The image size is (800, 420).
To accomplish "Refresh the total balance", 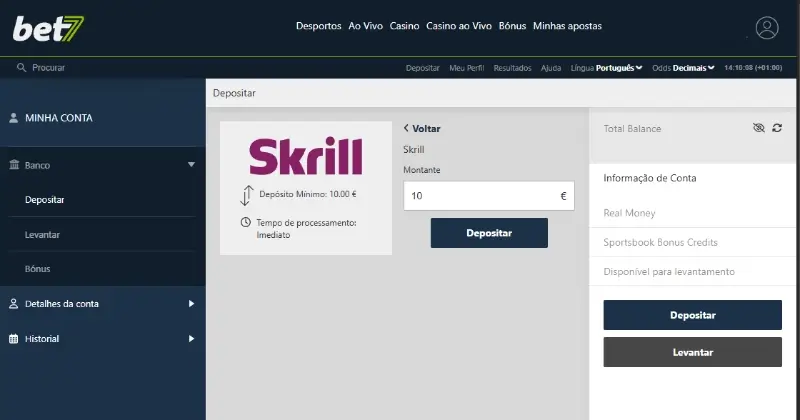I will click(777, 129).
